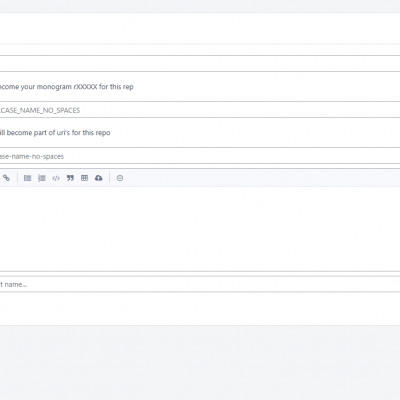Focus the empty field above the monogram text
The image size is (400, 400).
pyautogui.click(x=200, y=64)
